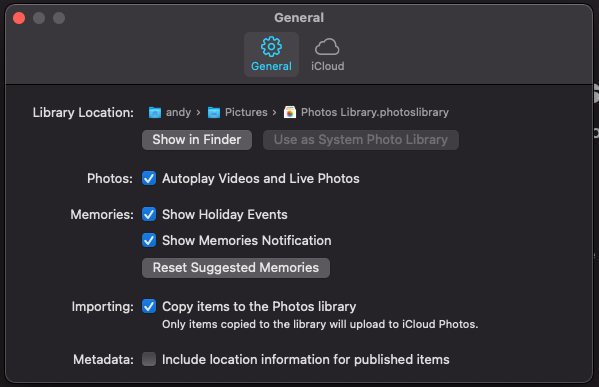Image resolution: width=599 pixels, height=387 pixels.
Task: Click the Photos Library colorful icon
Action: coord(290,112)
